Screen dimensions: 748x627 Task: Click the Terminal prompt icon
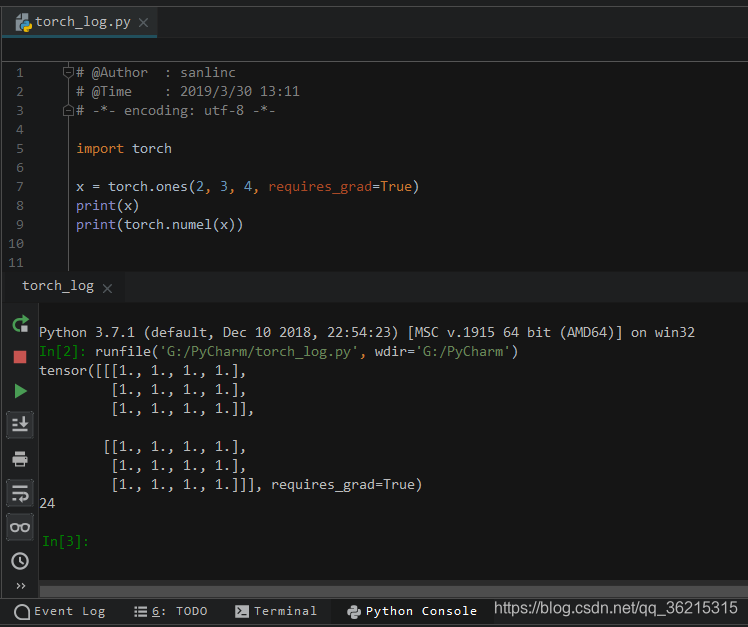[x=242, y=611]
